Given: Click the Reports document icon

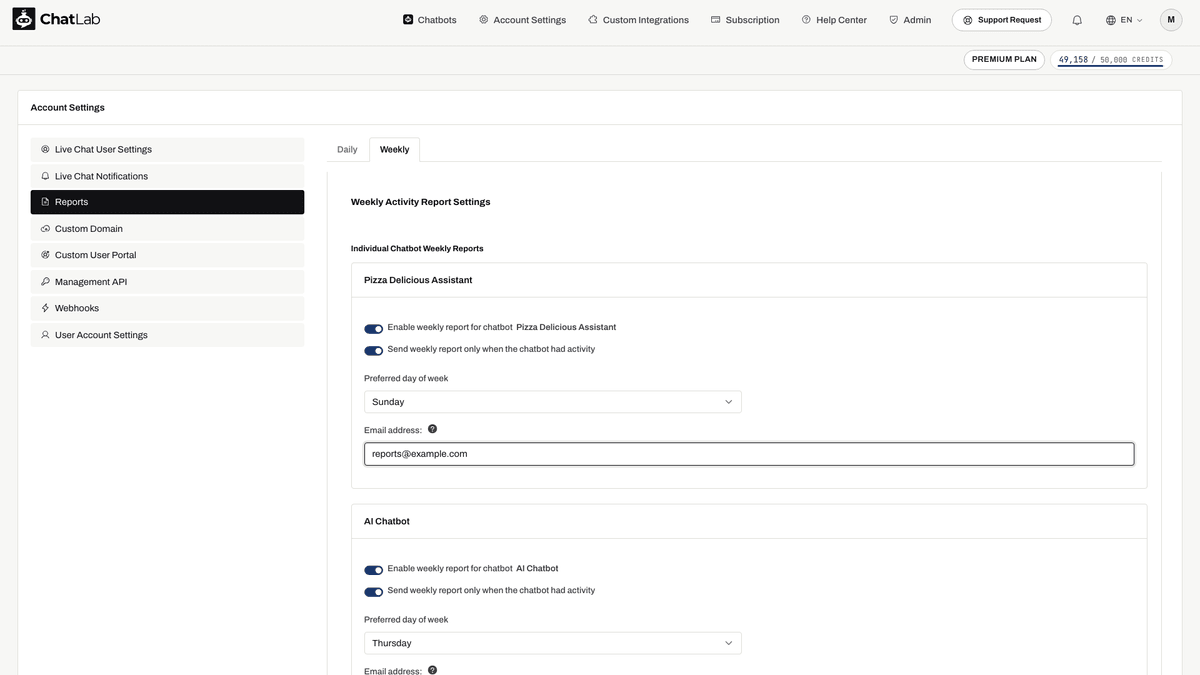Looking at the screenshot, I should pyautogui.click(x=45, y=202).
